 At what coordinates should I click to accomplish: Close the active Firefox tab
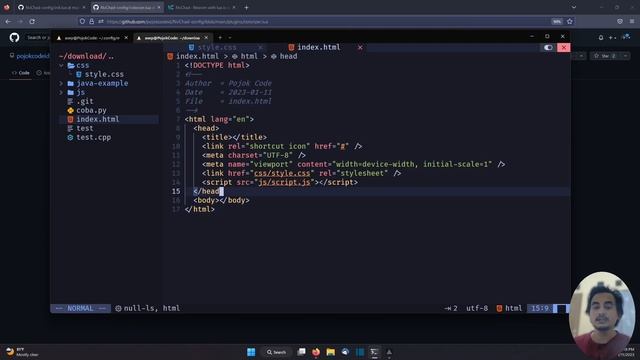(x=159, y=7)
